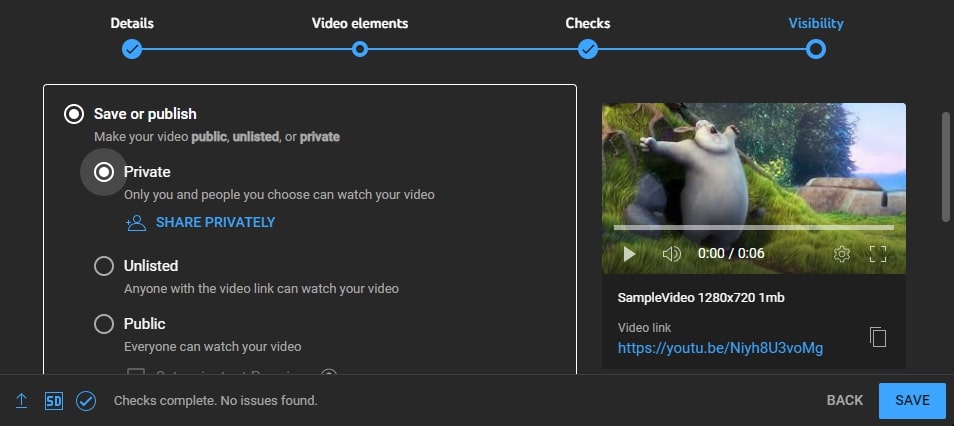Viewport: 954px width, 426px height.
Task: Click the SD processing icon
Action: coord(54,400)
